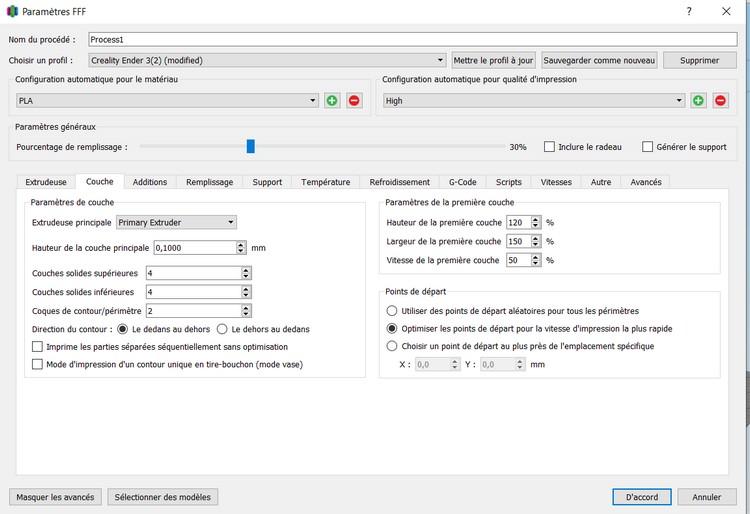Image resolution: width=750 pixels, height=514 pixels.
Task: Select Choisir un point de départ spécifique radio
Action: point(392,346)
